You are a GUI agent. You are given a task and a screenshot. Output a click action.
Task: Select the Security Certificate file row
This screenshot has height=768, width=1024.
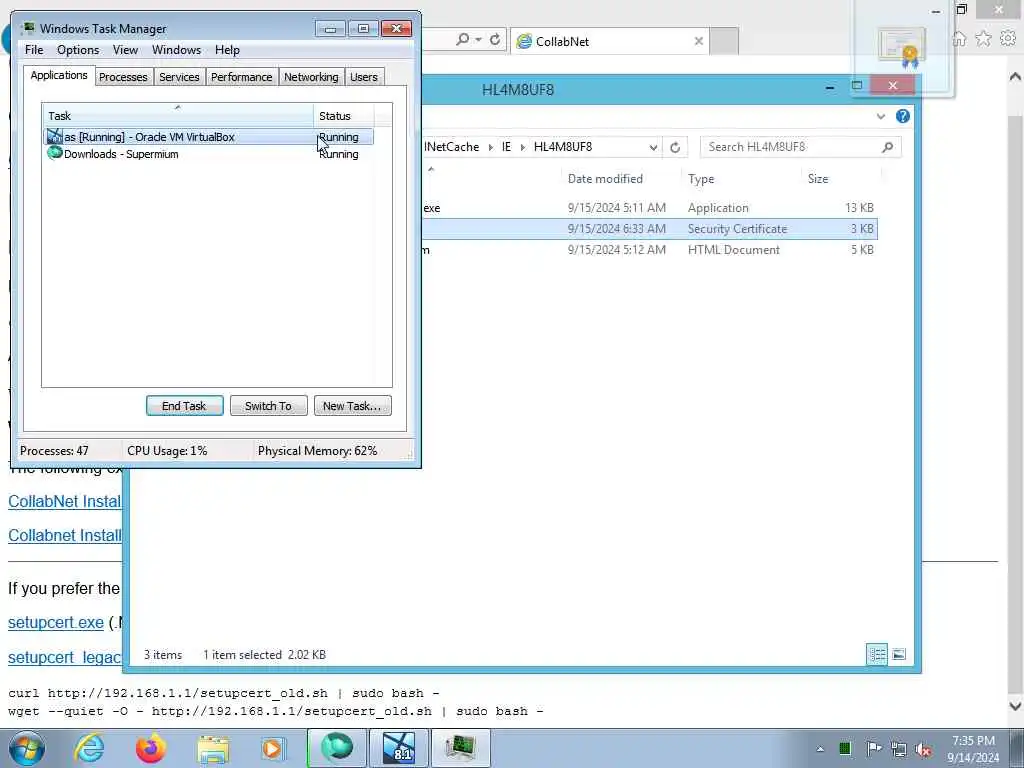pos(649,229)
